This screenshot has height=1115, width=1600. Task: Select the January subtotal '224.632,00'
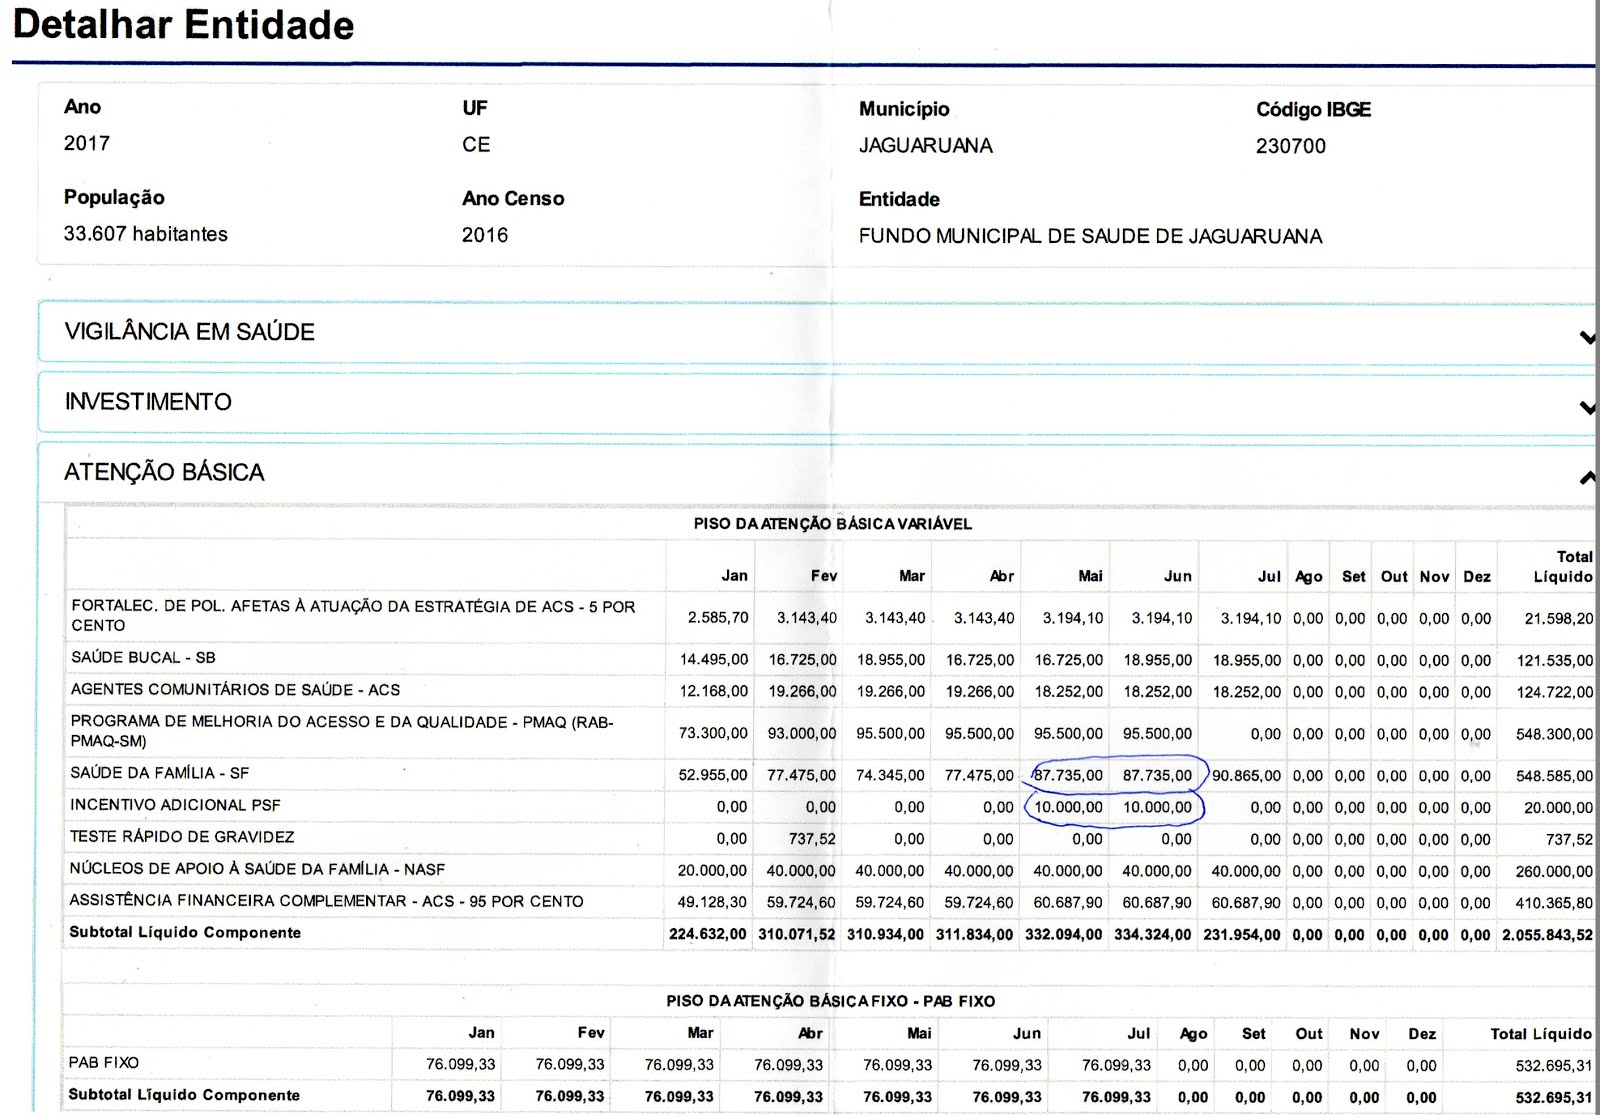click(708, 935)
